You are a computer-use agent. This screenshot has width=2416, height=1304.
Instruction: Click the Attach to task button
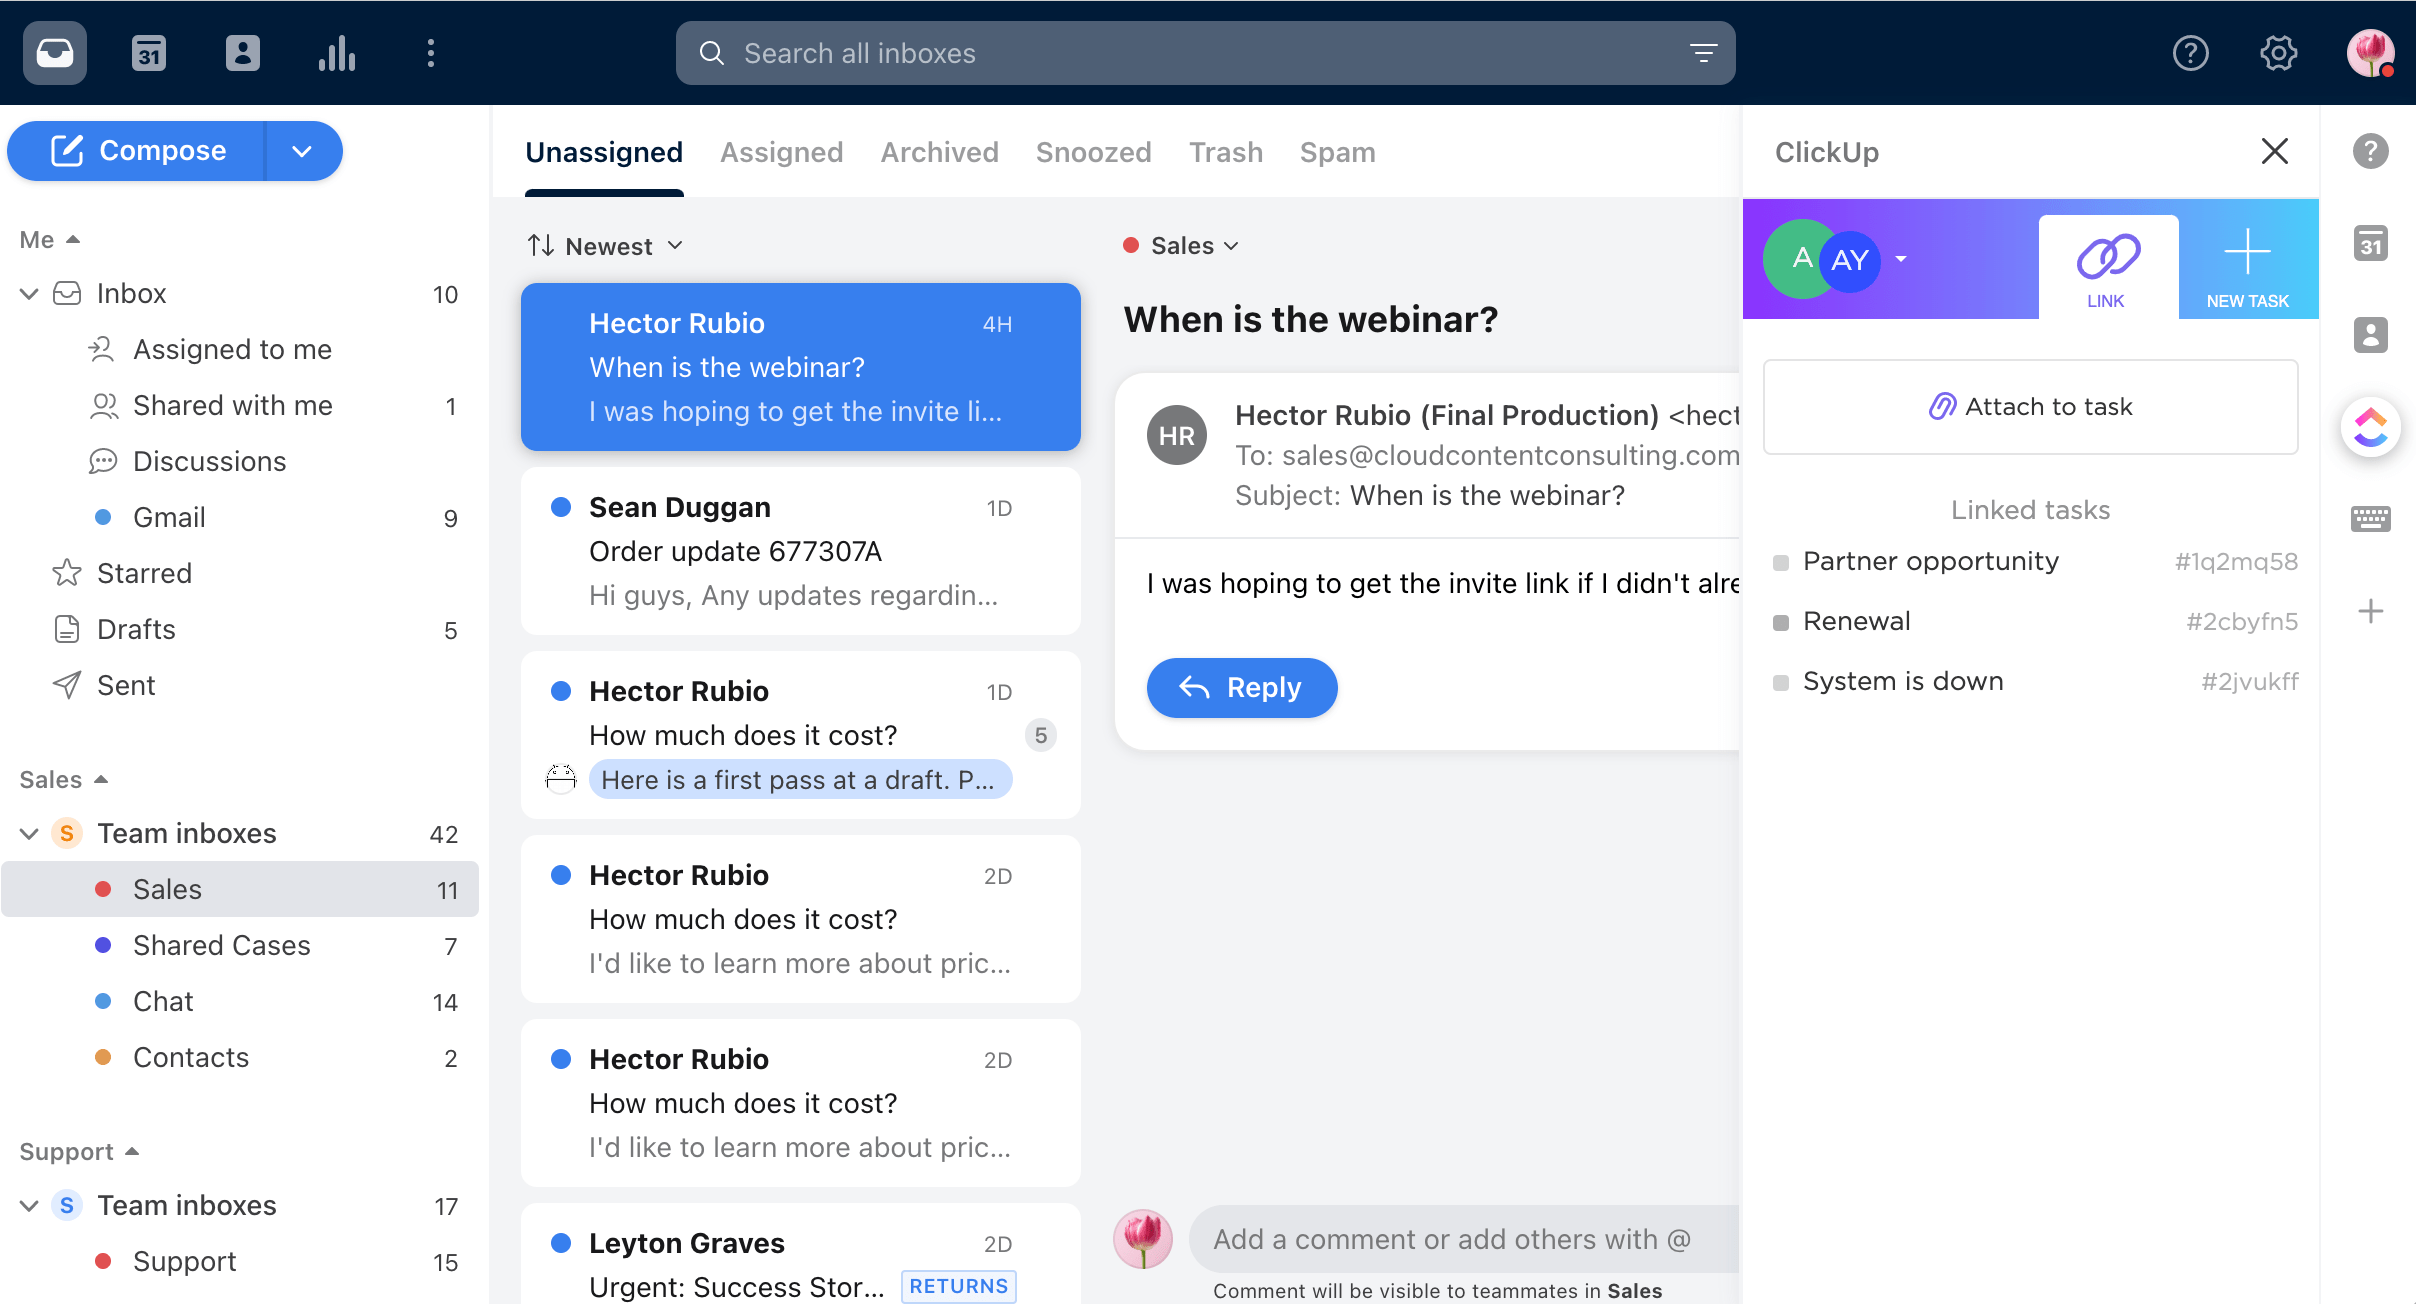(2030, 407)
